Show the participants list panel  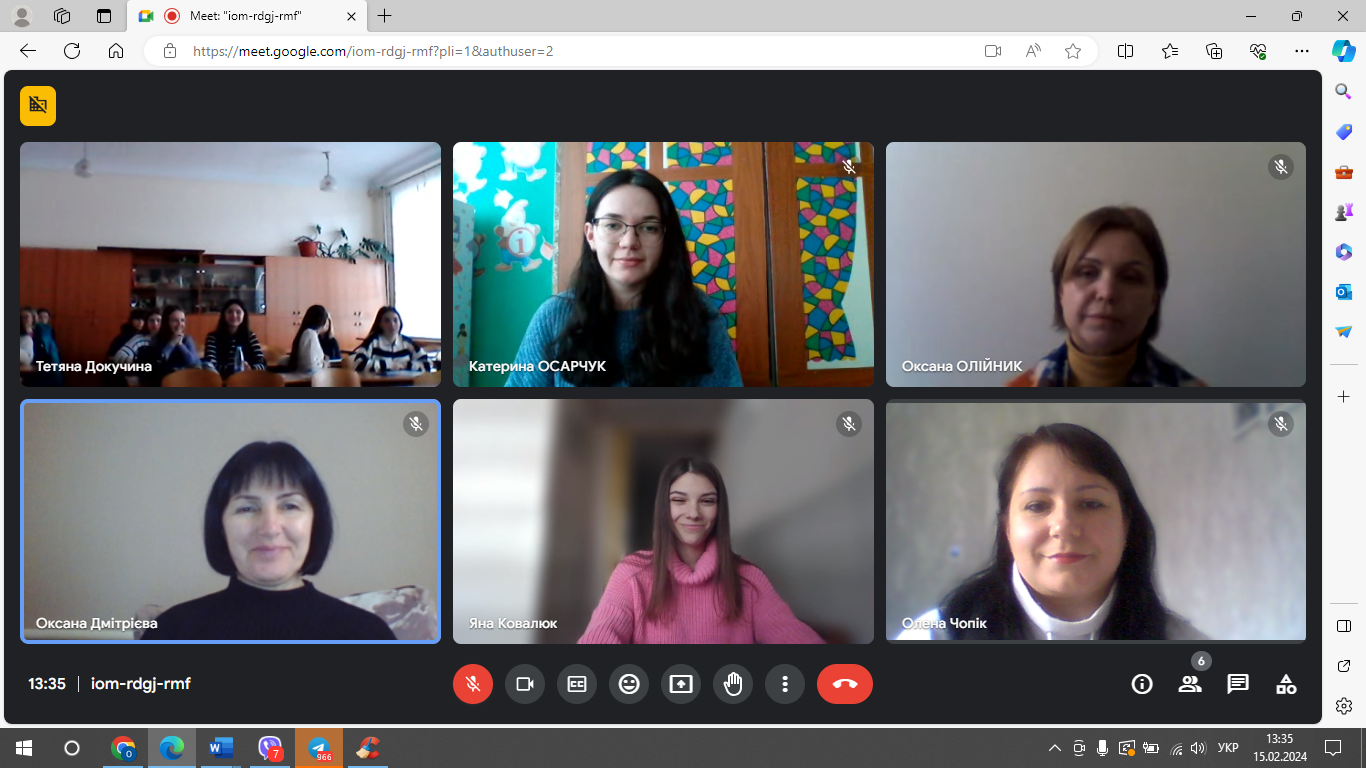coord(1189,684)
